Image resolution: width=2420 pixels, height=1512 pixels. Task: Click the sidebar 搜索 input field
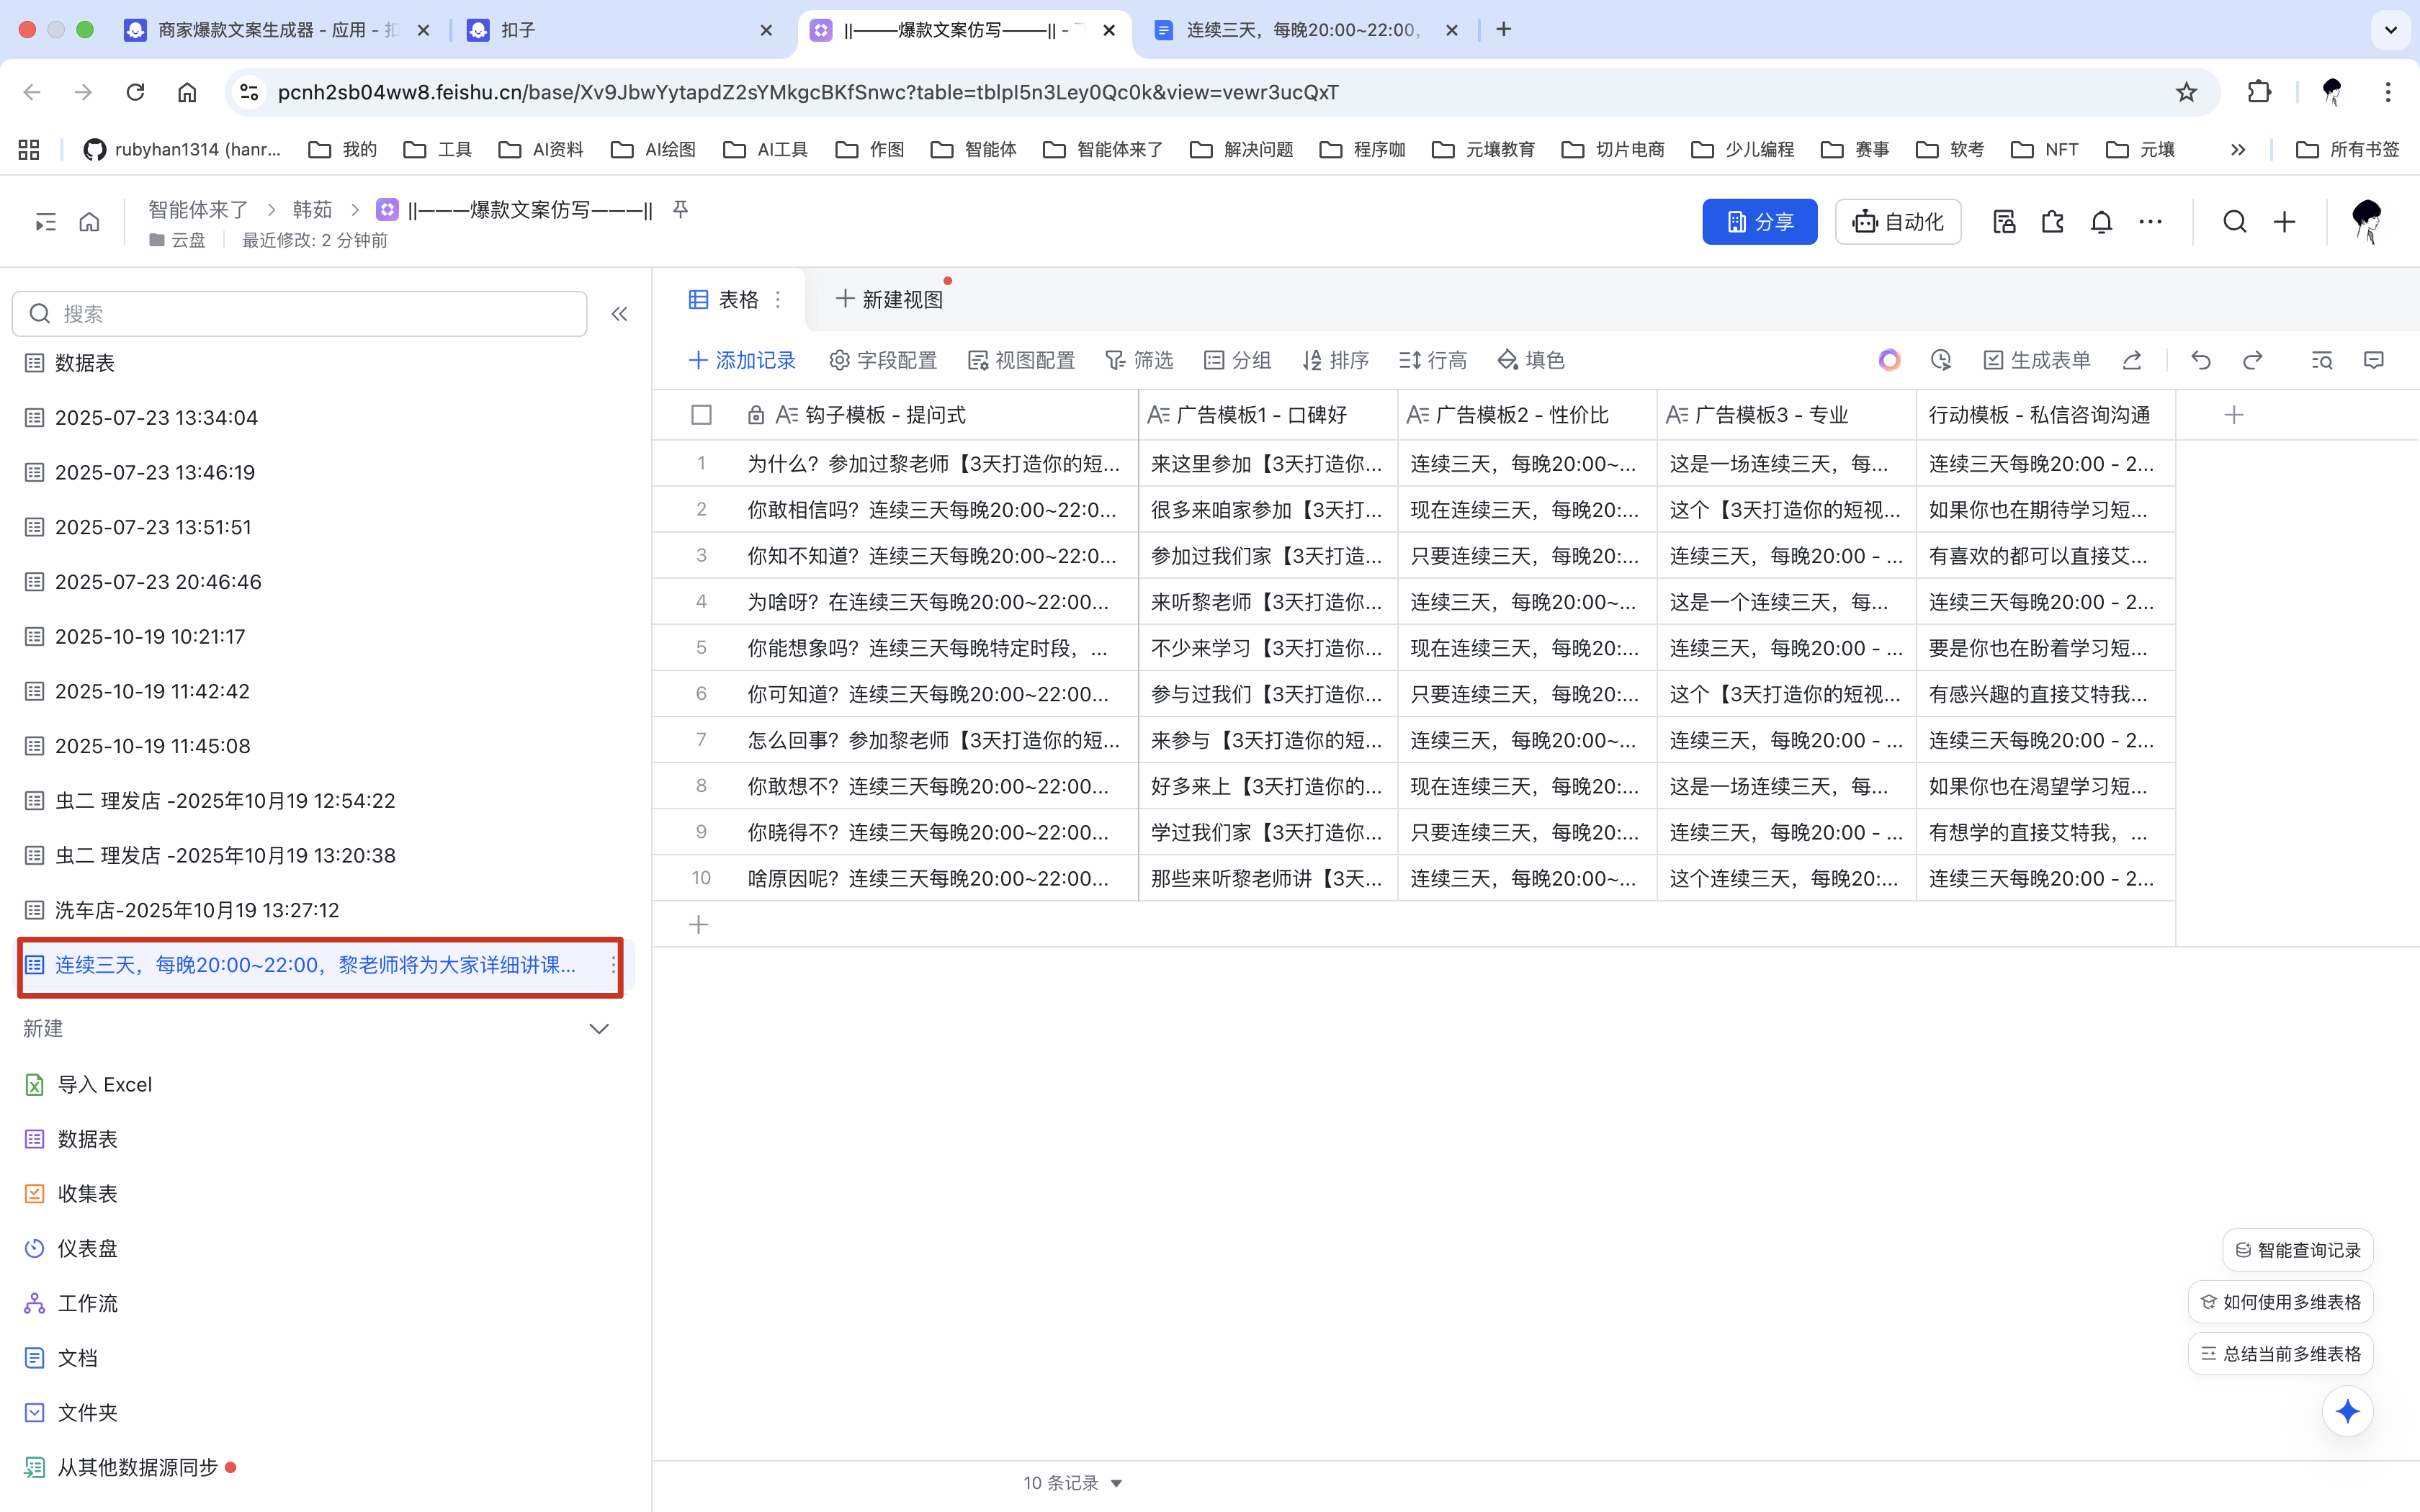click(x=300, y=314)
